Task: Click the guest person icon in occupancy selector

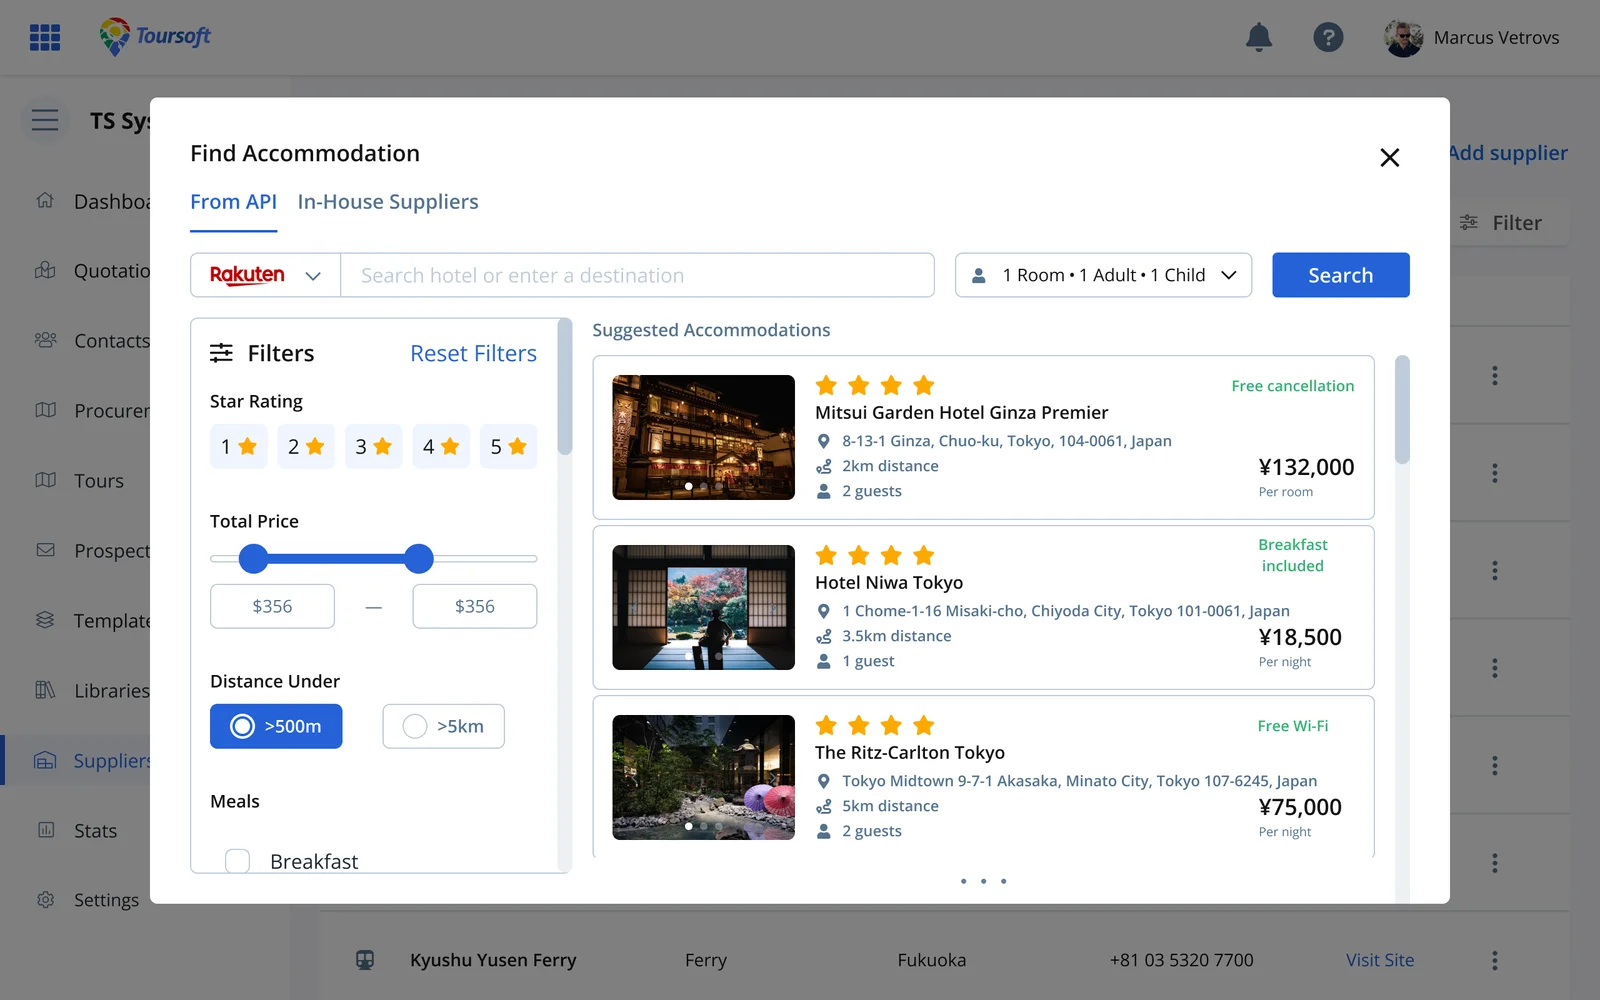Action: coord(979,275)
